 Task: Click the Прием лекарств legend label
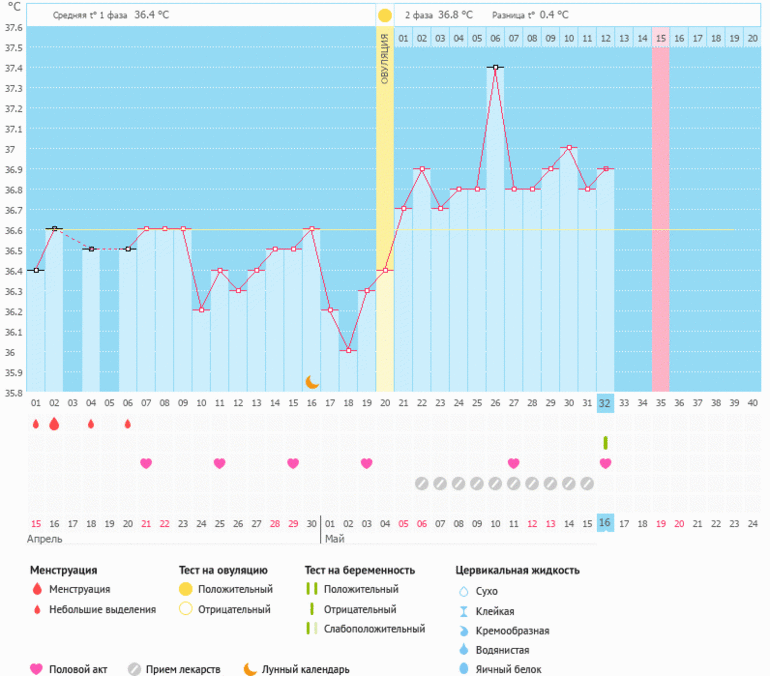(x=183, y=669)
